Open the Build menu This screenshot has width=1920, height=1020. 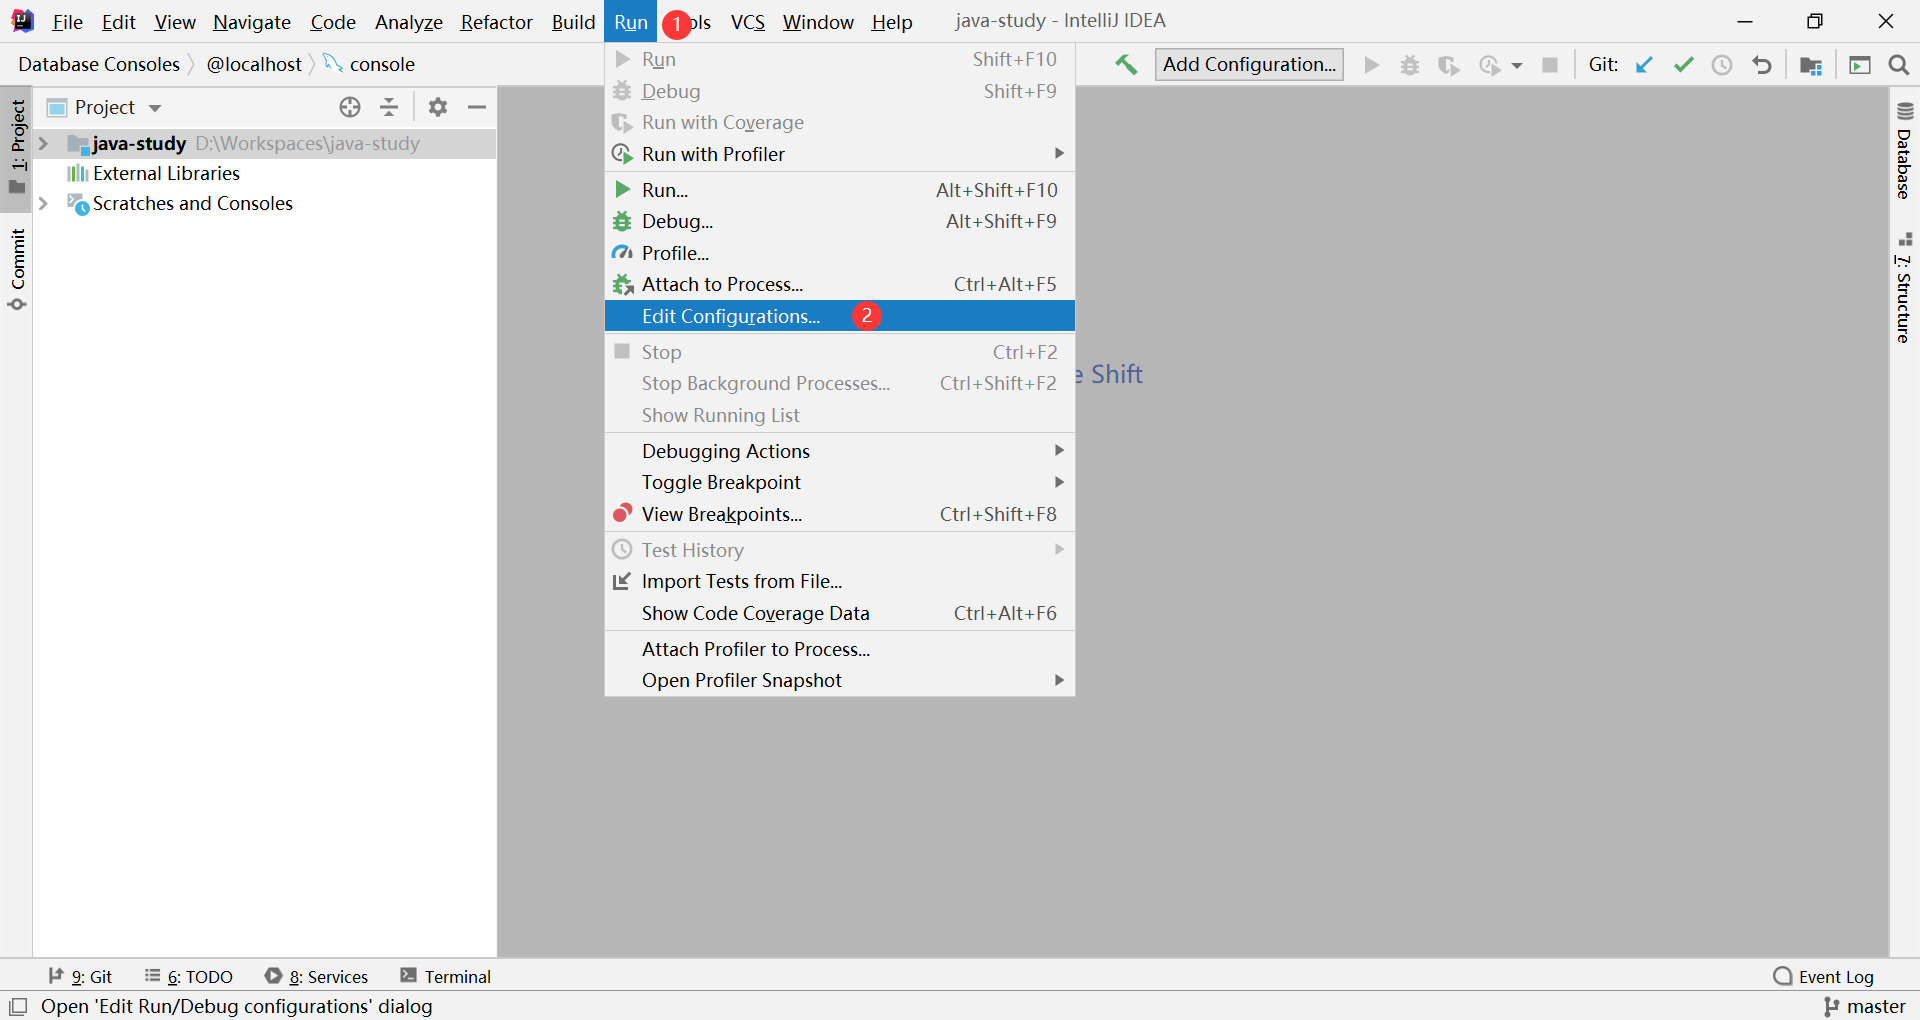tap(573, 22)
